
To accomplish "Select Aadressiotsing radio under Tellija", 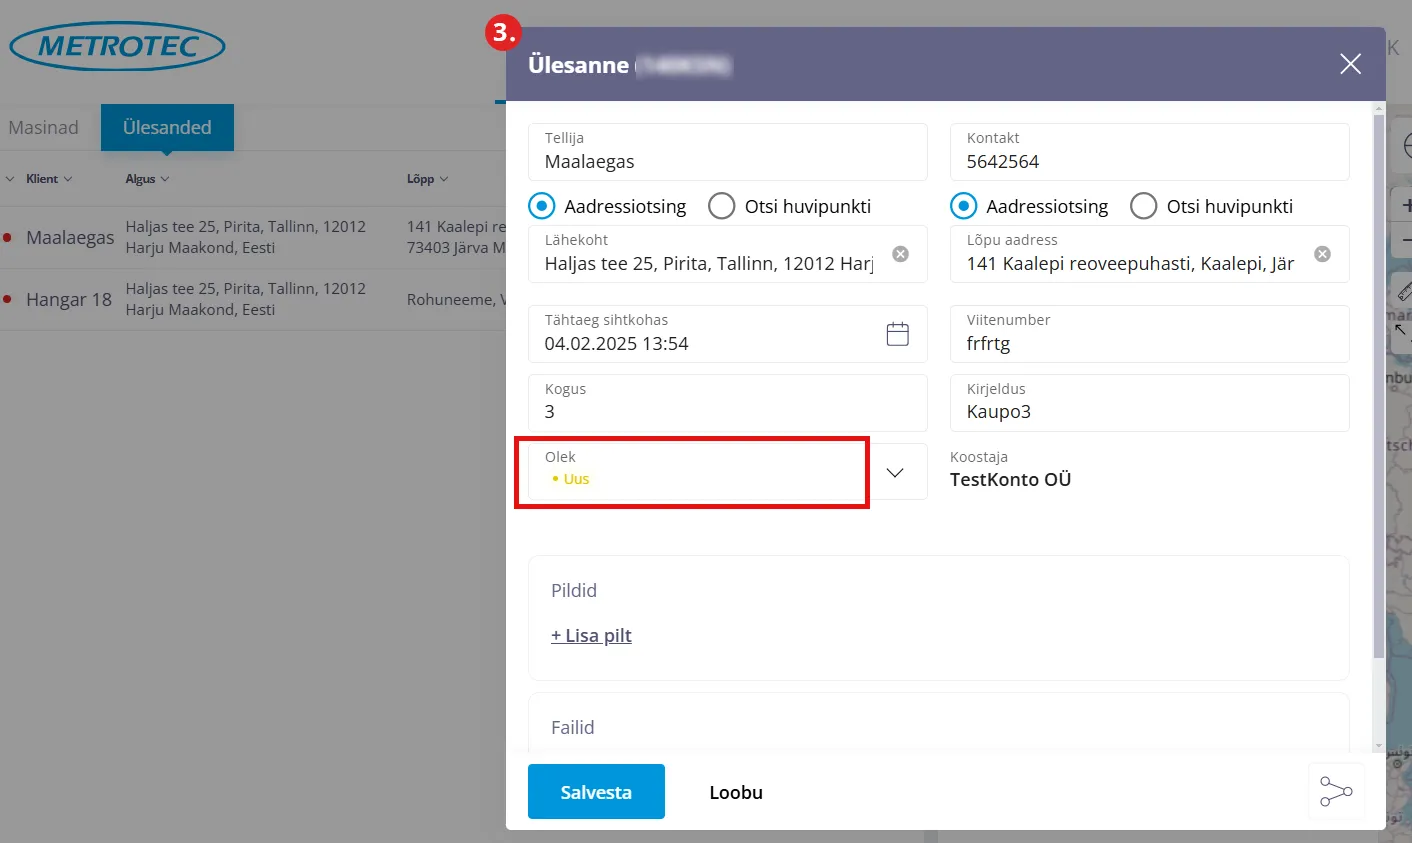I will (541, 206).
